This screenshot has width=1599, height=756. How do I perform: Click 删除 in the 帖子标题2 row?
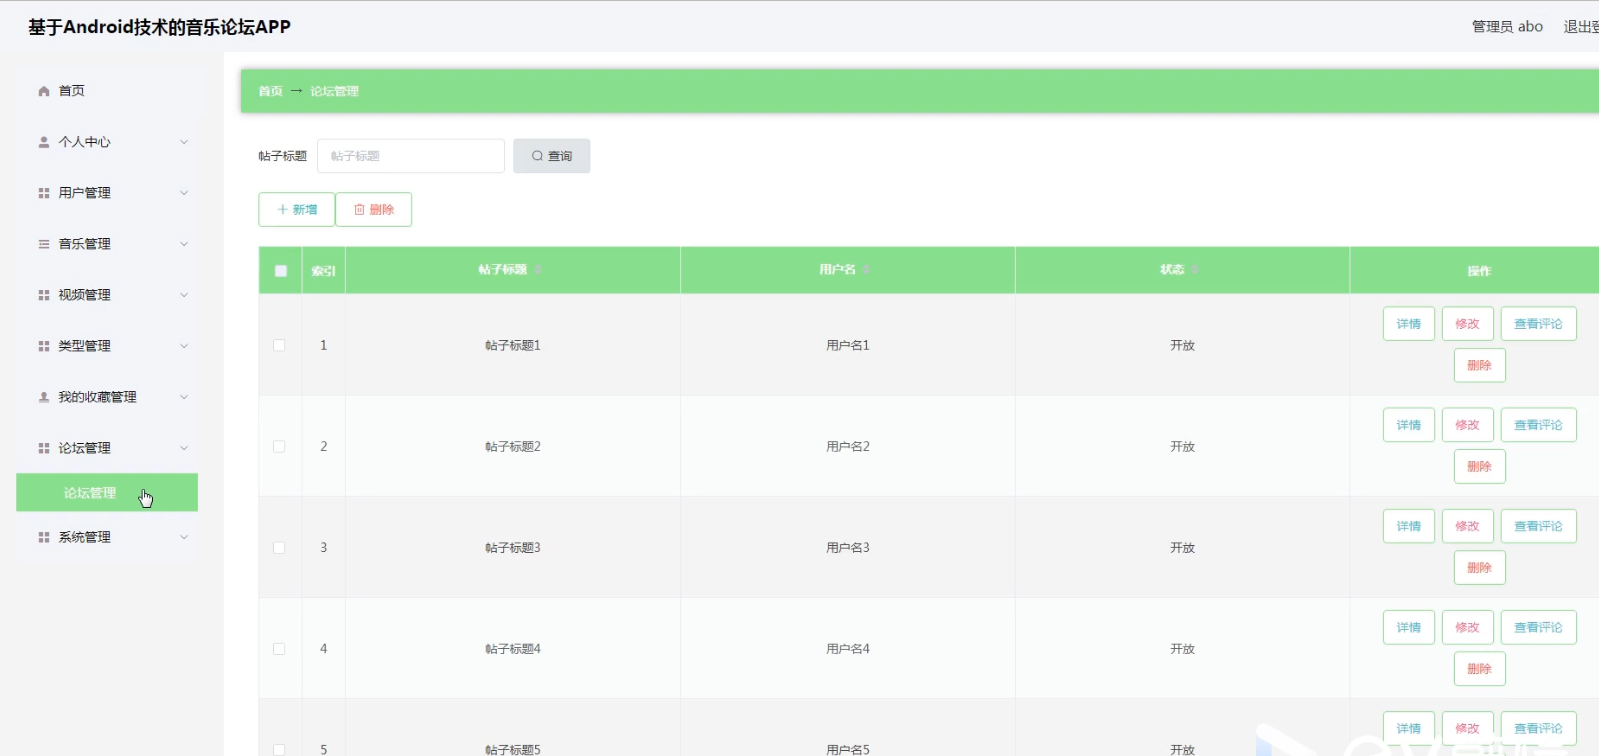(x=1479, y=467)
